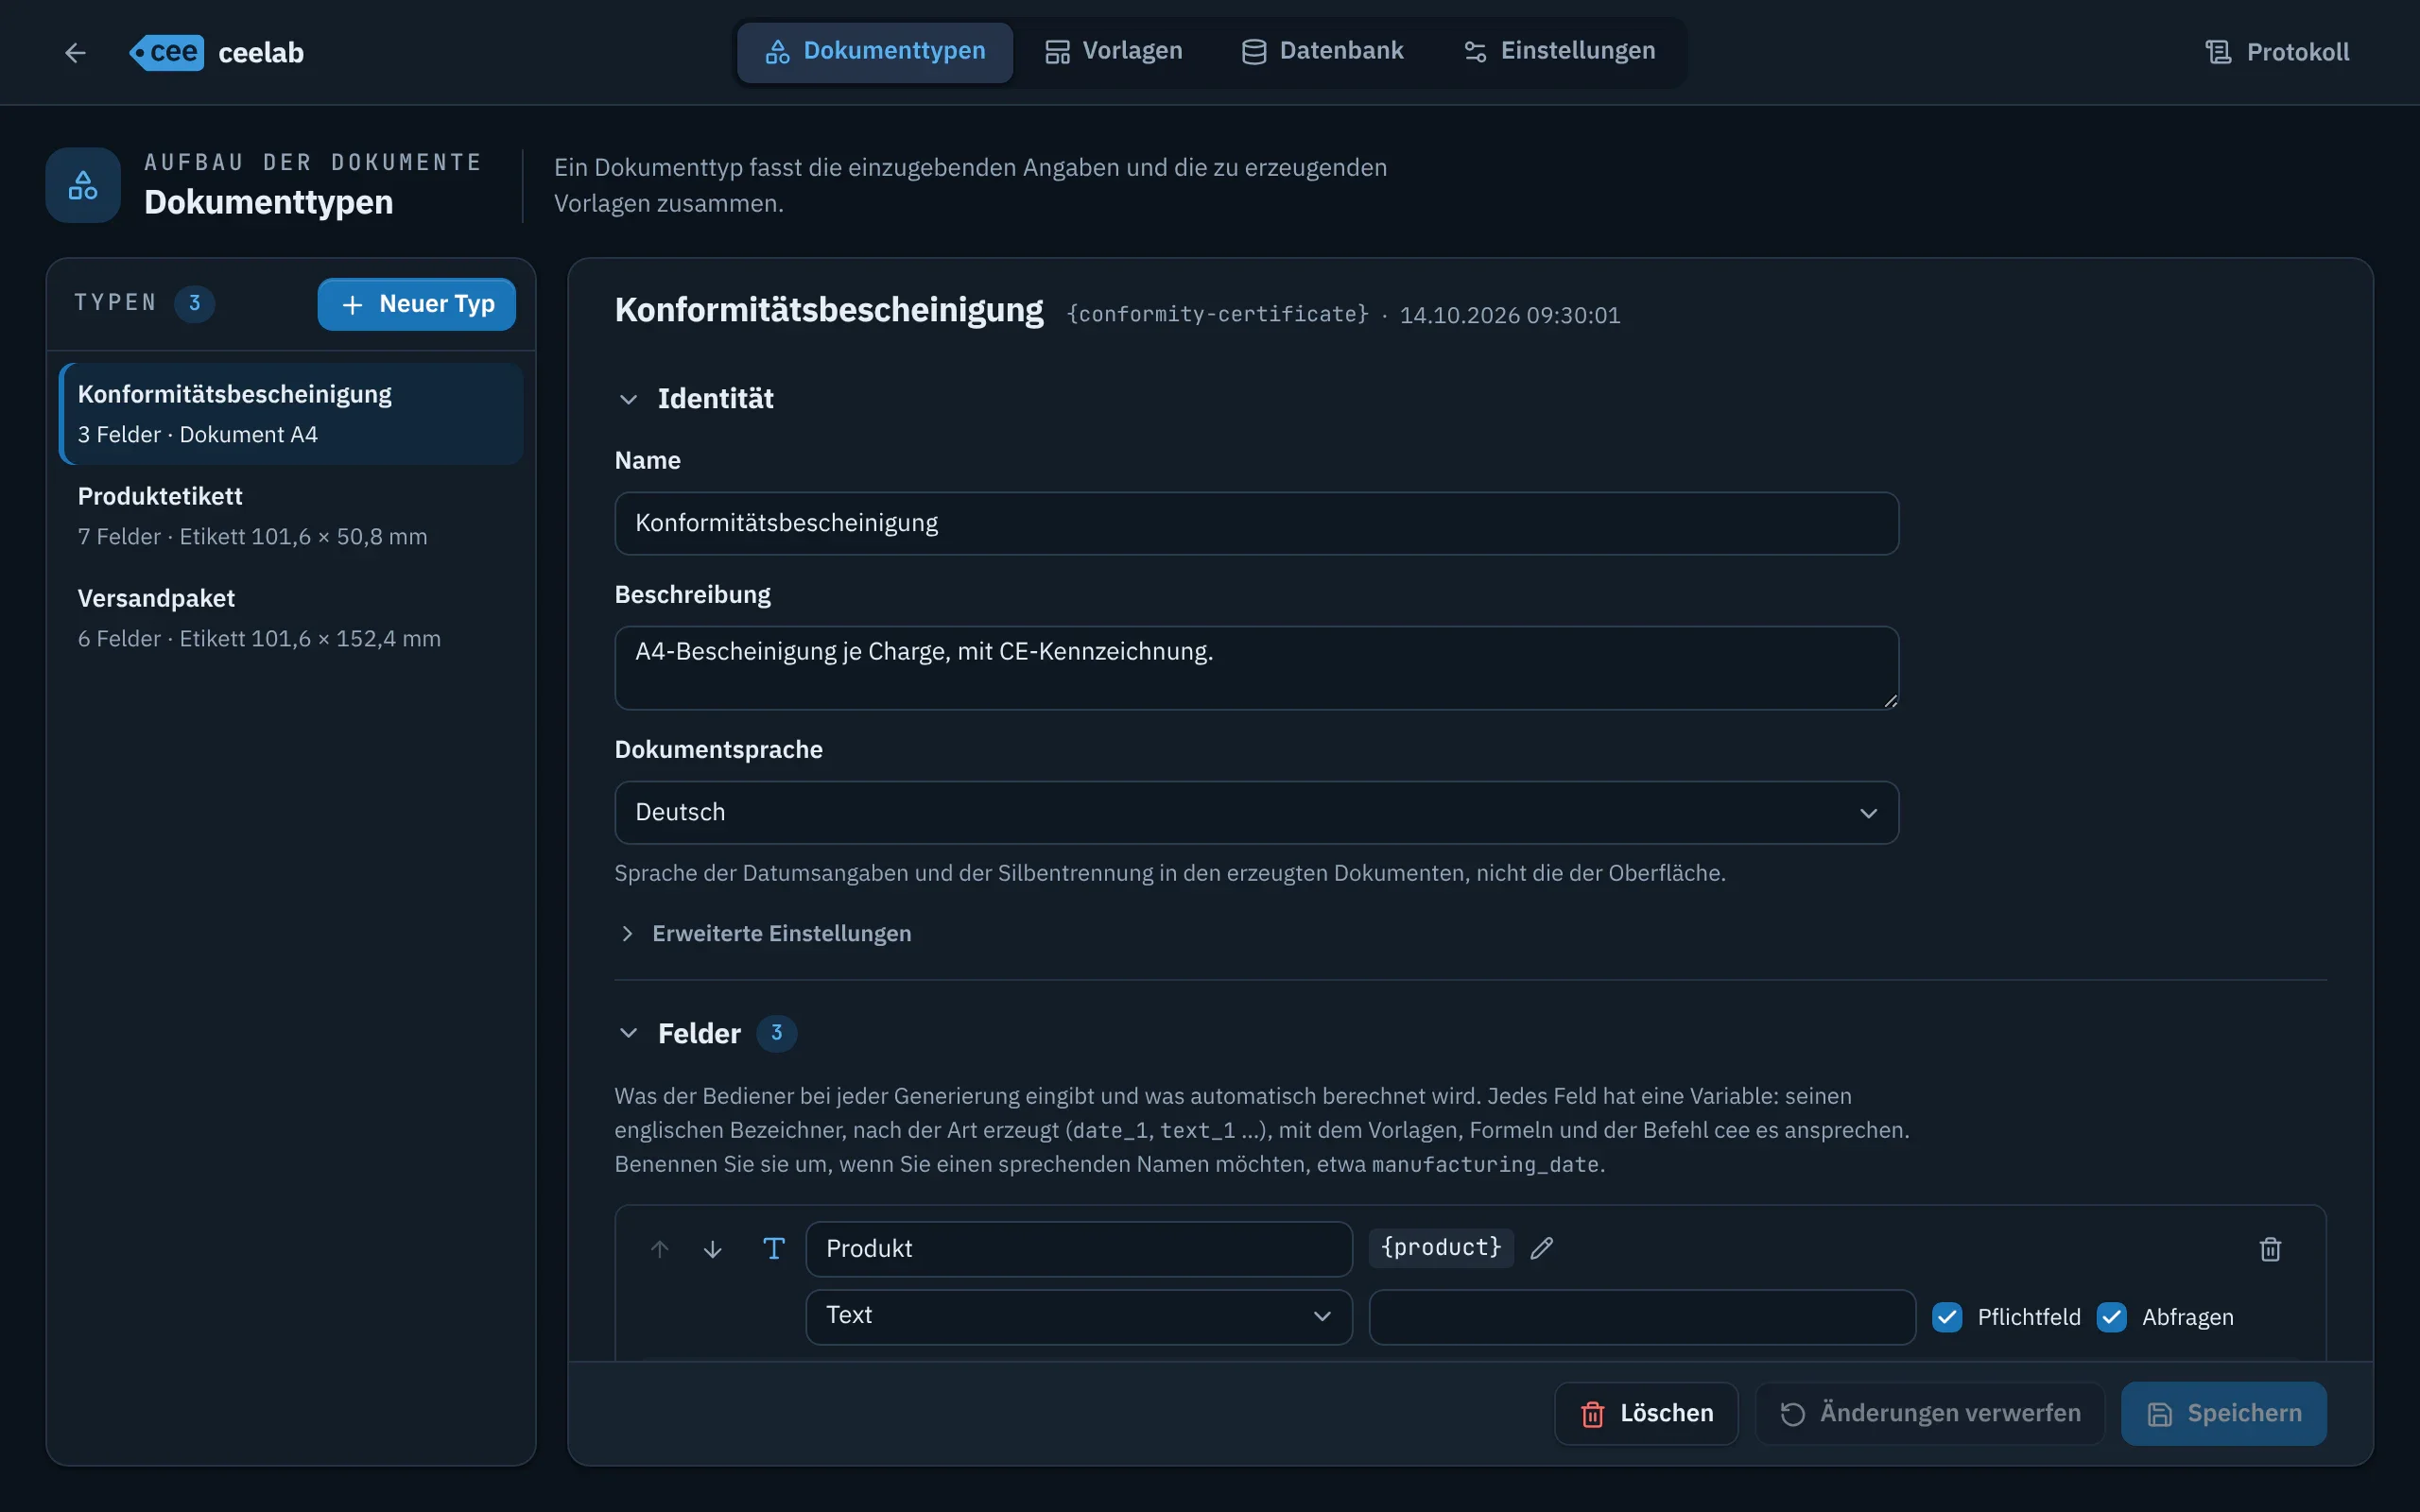This screenshot has width=2420, height=1512.
Task: Click the timestamp 14.10.2026 09:30:01
Action: point(1509,315)
